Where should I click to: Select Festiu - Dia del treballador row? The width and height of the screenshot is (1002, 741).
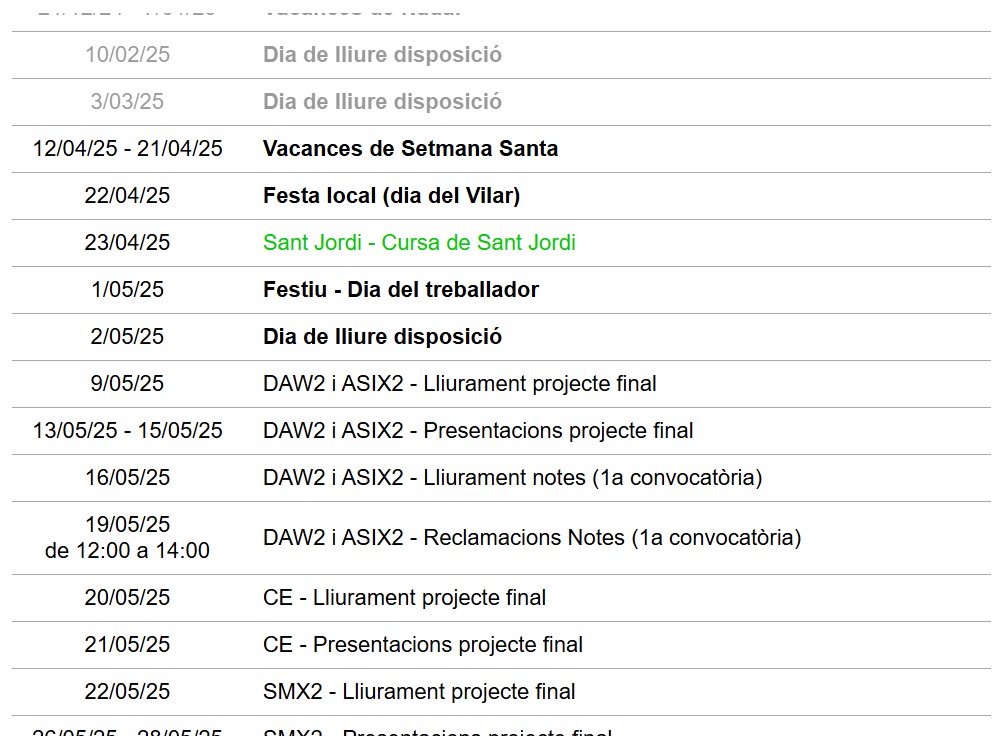click(501, 290)
